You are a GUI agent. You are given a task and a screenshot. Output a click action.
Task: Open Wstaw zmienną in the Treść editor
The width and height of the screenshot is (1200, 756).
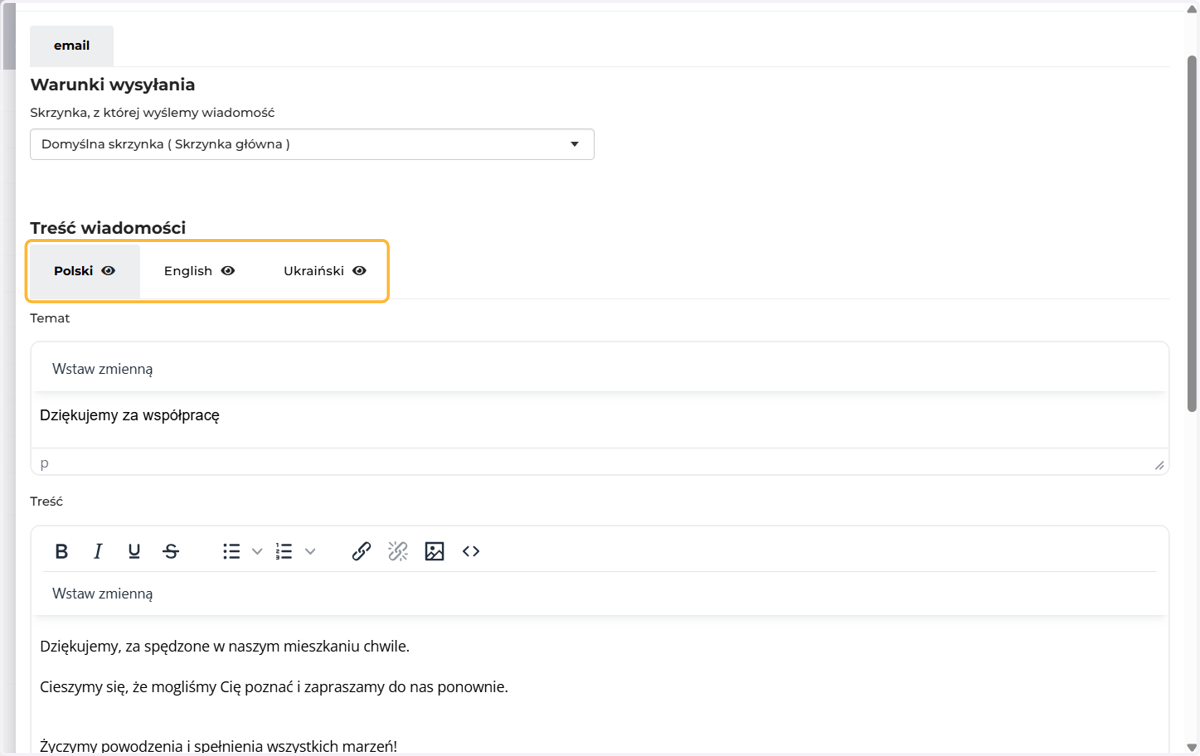103,594
